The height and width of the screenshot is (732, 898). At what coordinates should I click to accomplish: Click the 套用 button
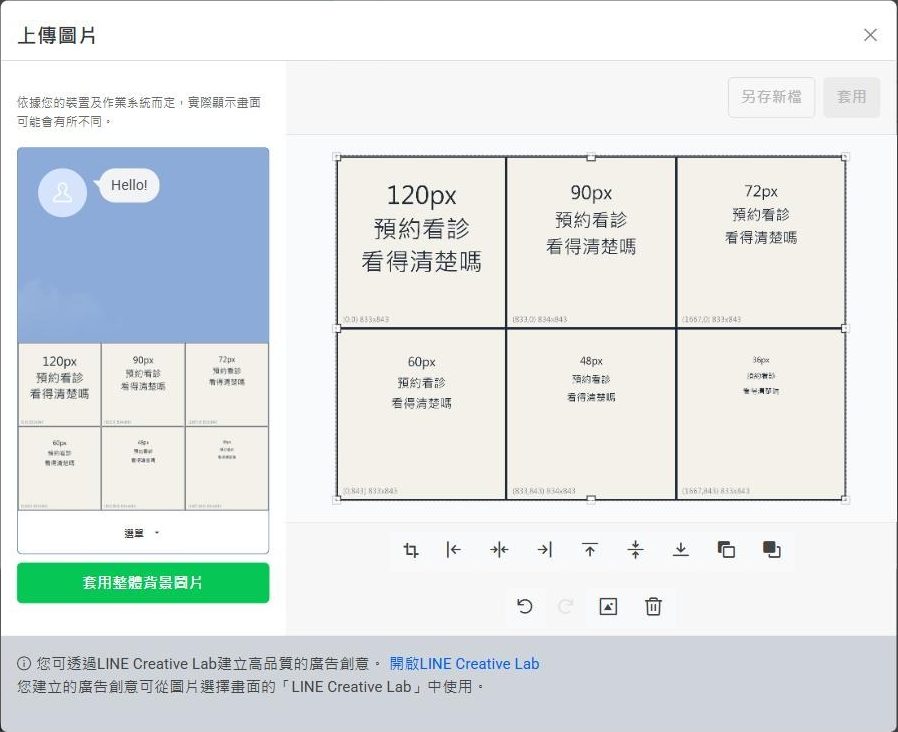(852, 97)
